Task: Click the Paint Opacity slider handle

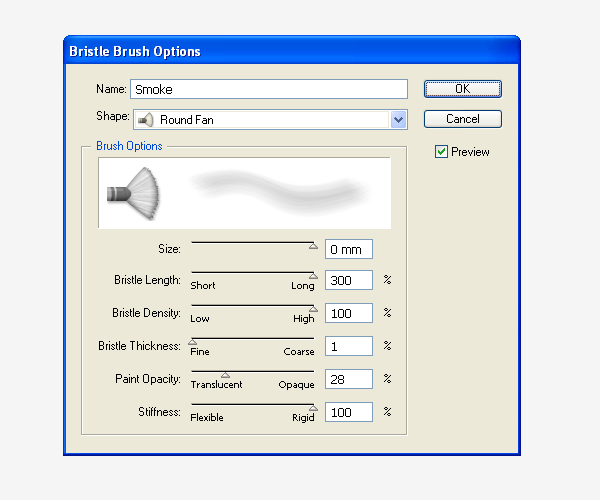Action: (x=225, y=375)
